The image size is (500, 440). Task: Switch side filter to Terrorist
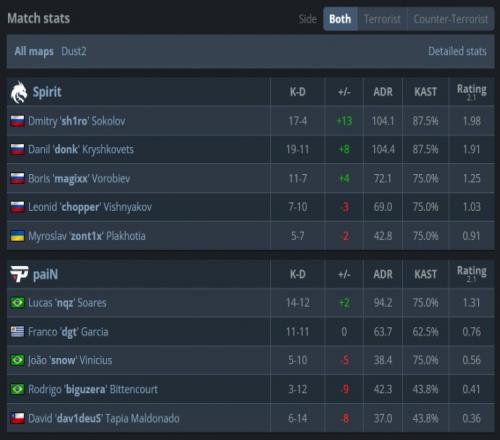[382, 19]
